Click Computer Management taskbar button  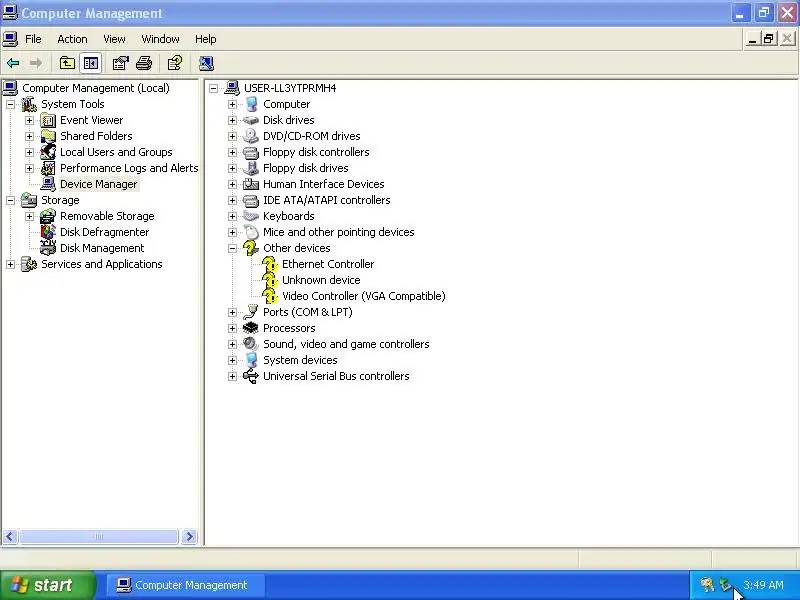pyautogui.click(x=186, y=585)
